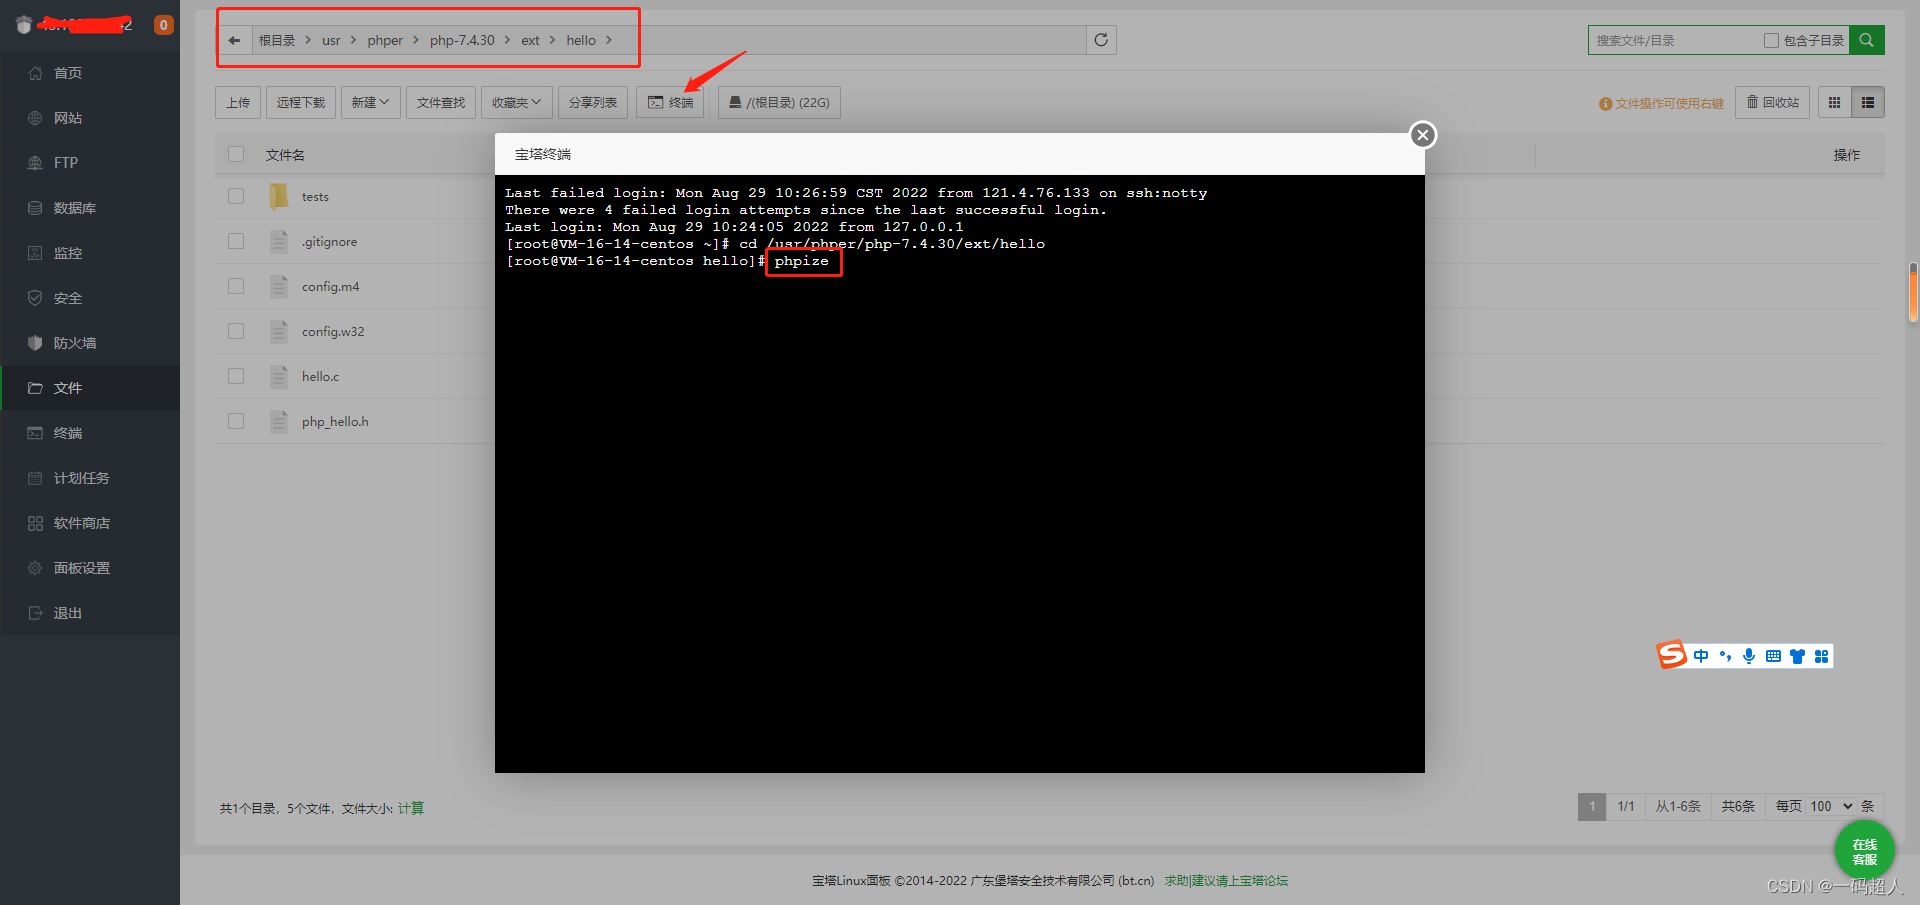
Task: Tick the checkbox for .gitignore
Action: [x=236, y=241]
